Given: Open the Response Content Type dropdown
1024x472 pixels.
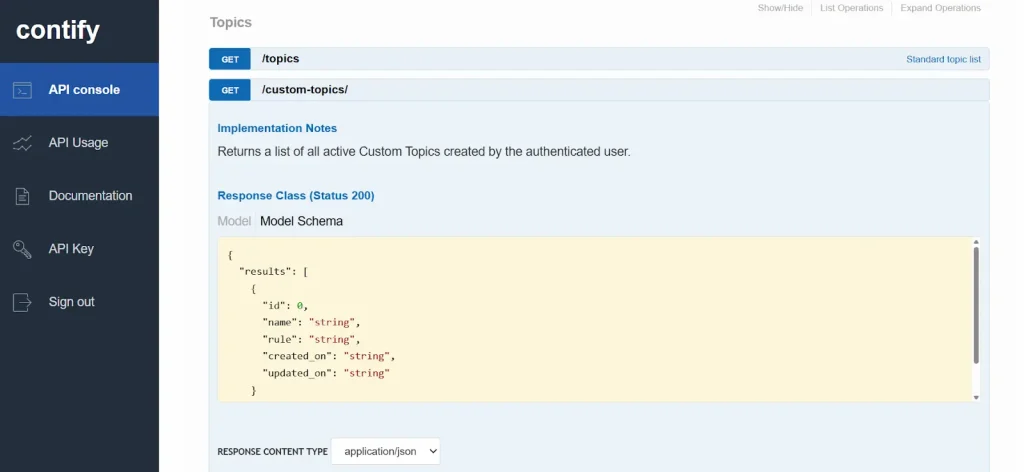Looking at the screenshot, I should (x=385, y=452).
